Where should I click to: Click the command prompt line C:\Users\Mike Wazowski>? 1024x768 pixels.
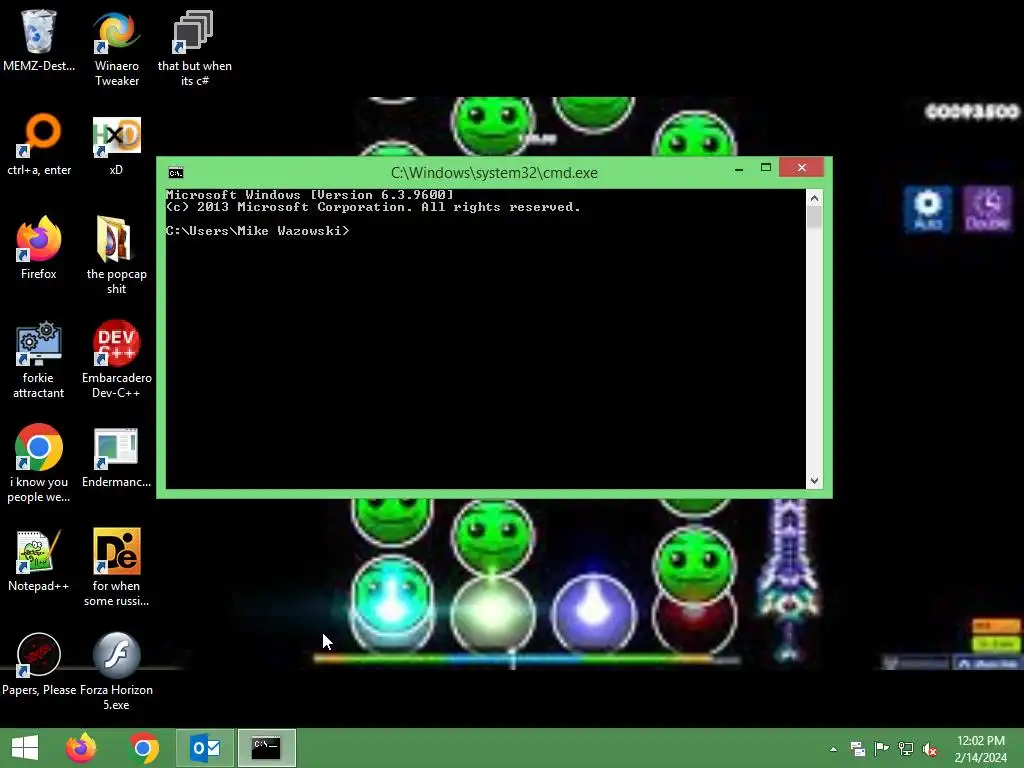pos(257,231)
